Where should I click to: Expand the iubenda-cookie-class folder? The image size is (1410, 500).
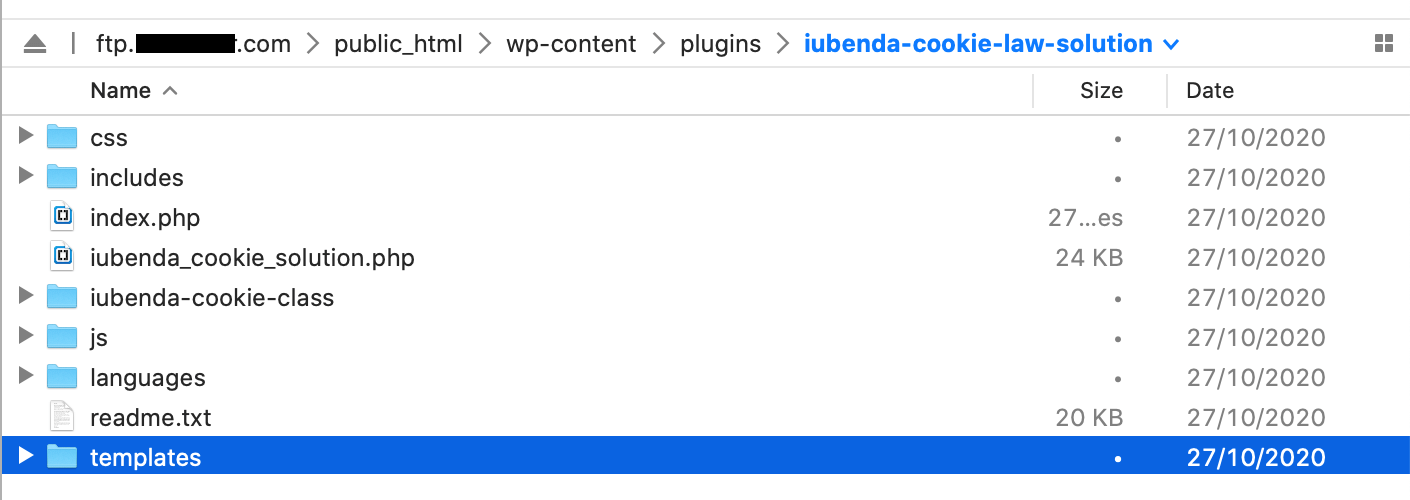pos(26,297)
